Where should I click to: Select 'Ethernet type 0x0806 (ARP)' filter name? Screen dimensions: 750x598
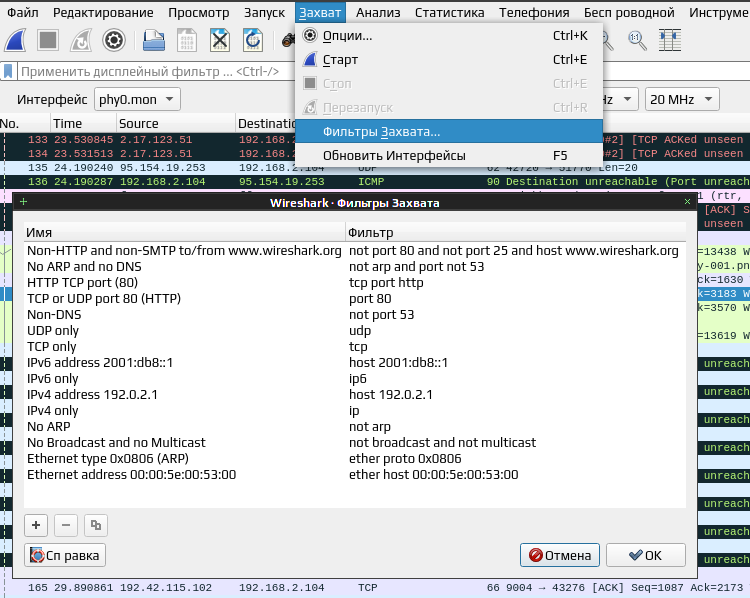[108, 459]
